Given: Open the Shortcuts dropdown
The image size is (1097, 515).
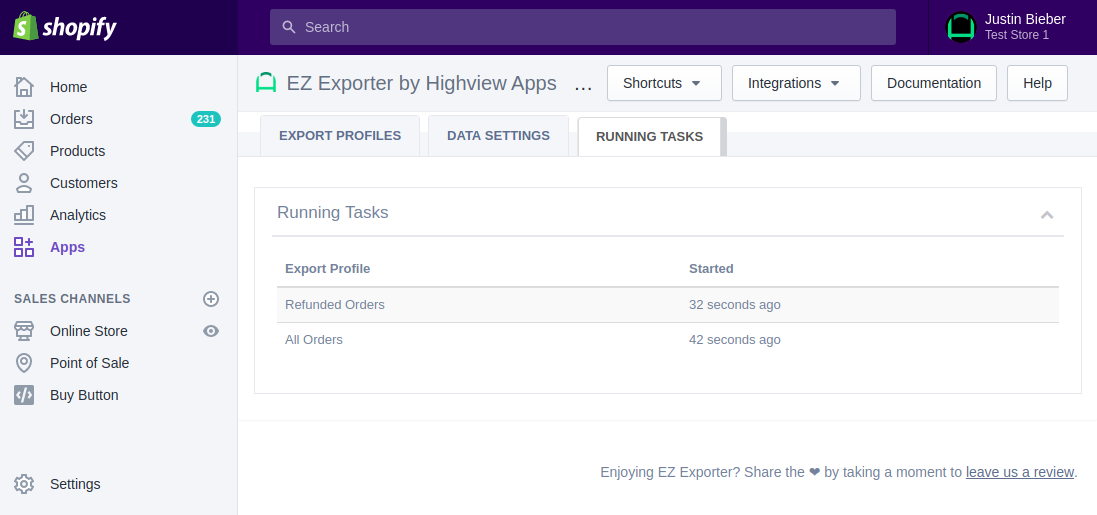Looking at the screenshot, I should click(x=664, y=83).
